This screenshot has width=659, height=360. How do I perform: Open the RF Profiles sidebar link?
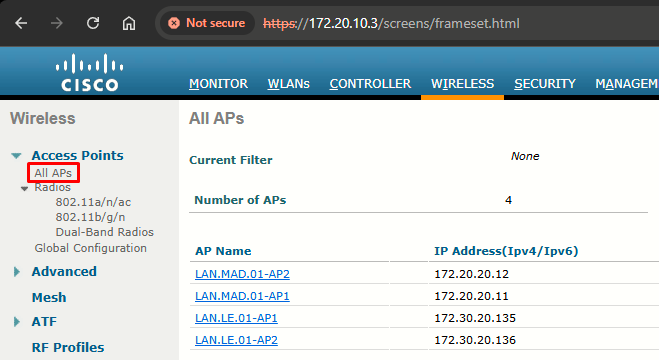pyautogui.click(x=68, y=347)
